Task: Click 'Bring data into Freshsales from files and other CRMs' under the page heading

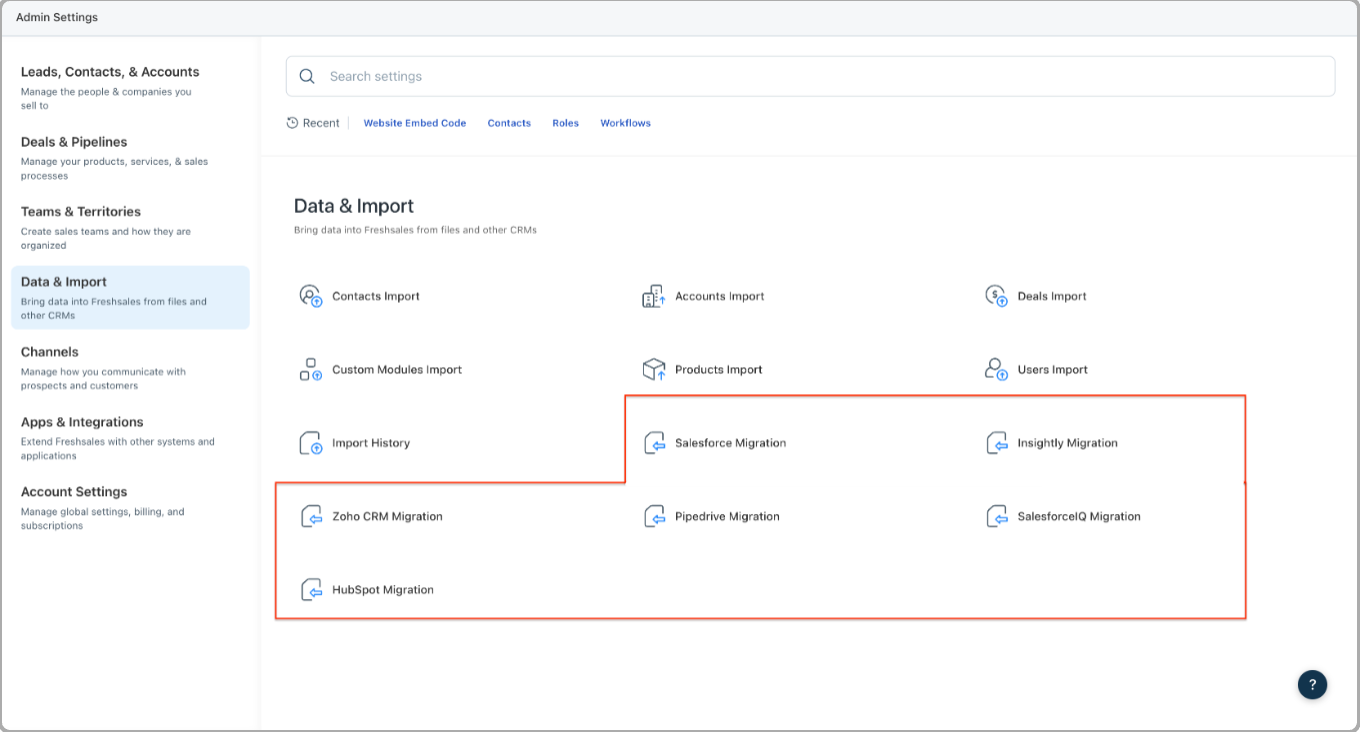Action: coord(415,230)
